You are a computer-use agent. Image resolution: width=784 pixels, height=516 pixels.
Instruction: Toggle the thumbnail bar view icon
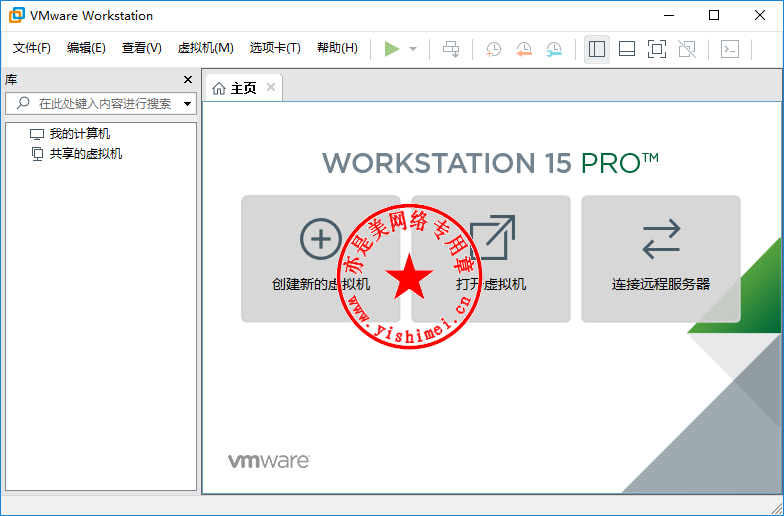[x=627, y=49]
